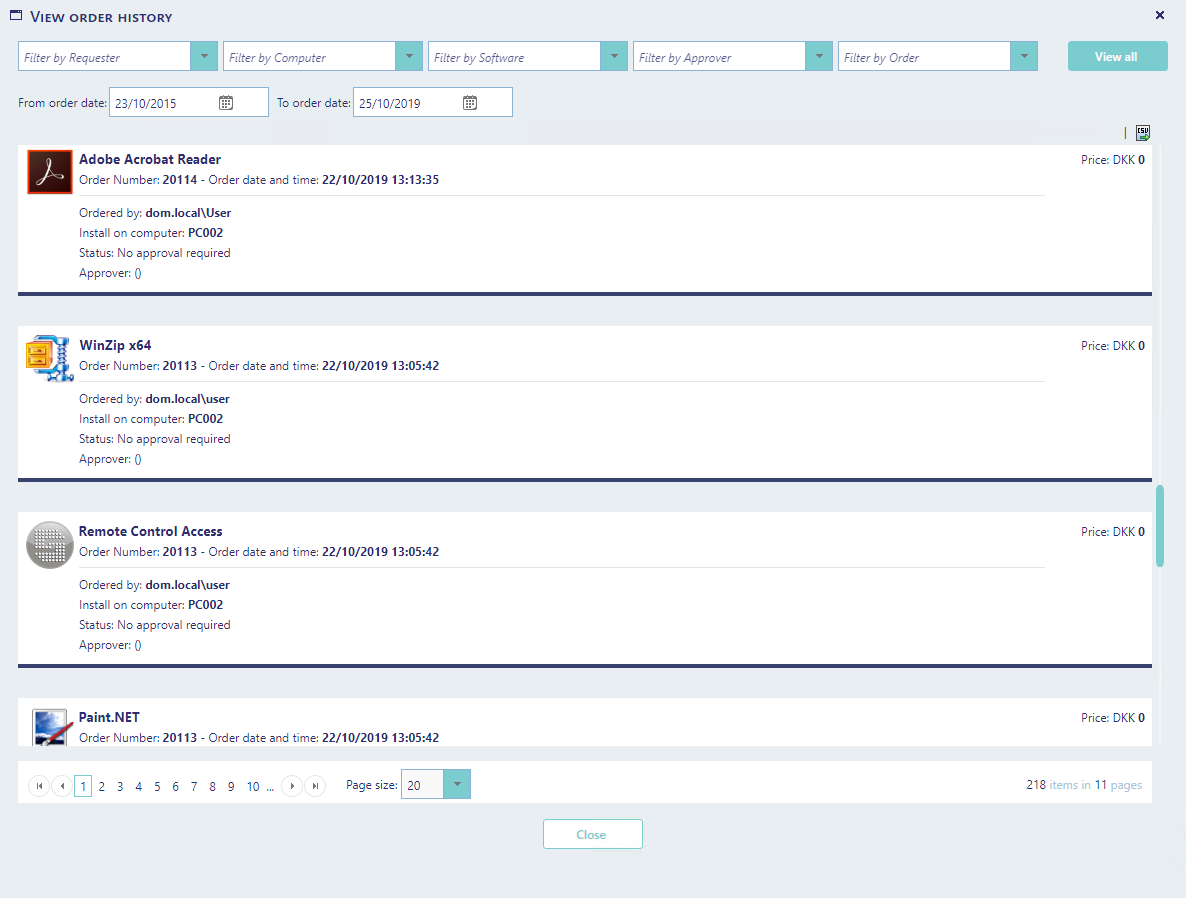Open the Filter by Approver dropdown
The image size is (1186, 898).
click(x=819, y=57)
